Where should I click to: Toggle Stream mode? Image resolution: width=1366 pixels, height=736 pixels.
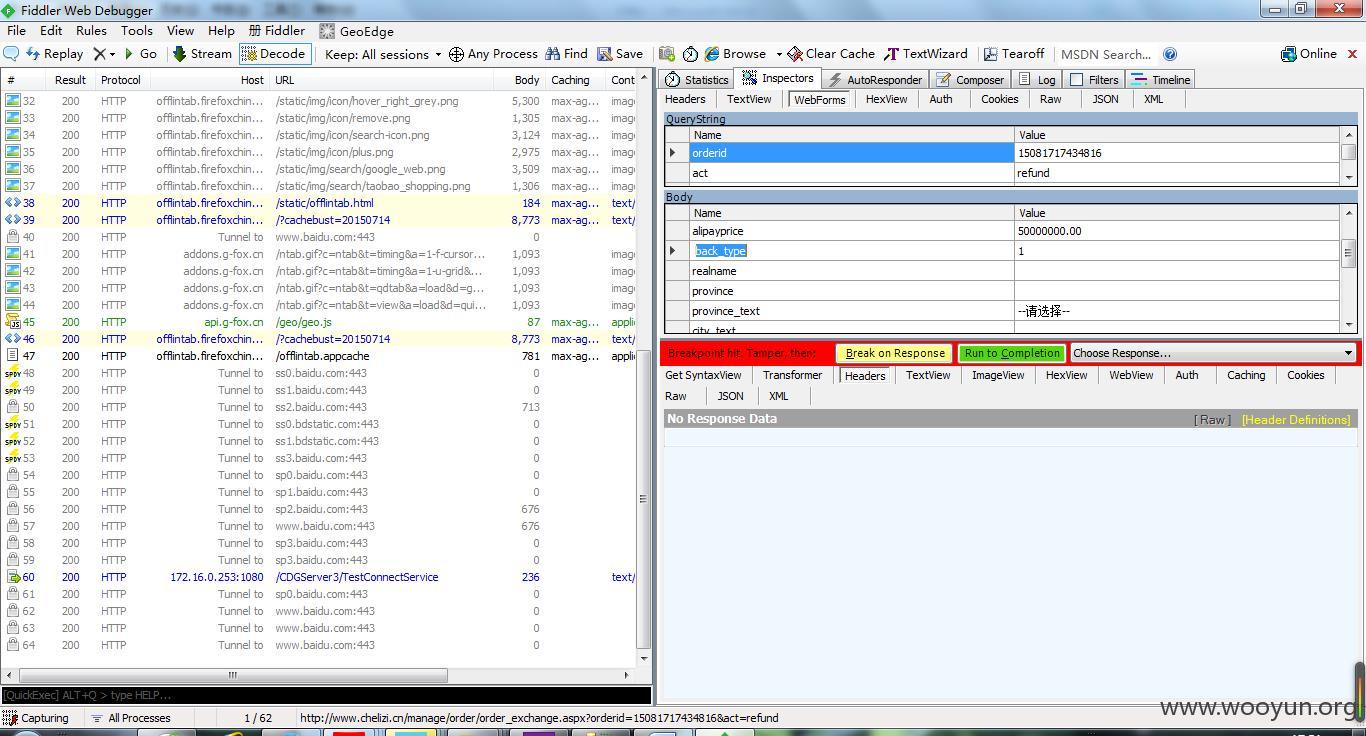[x=202, y=54]
